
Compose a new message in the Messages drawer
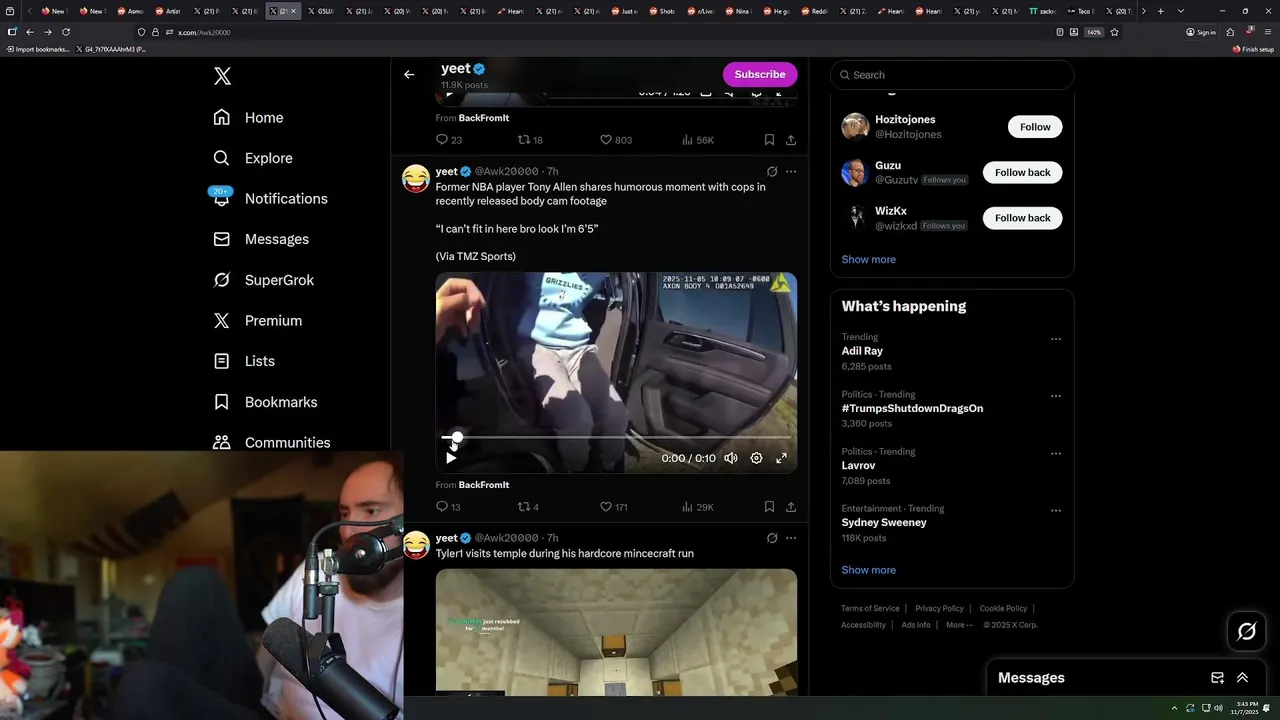[1217, 678]
